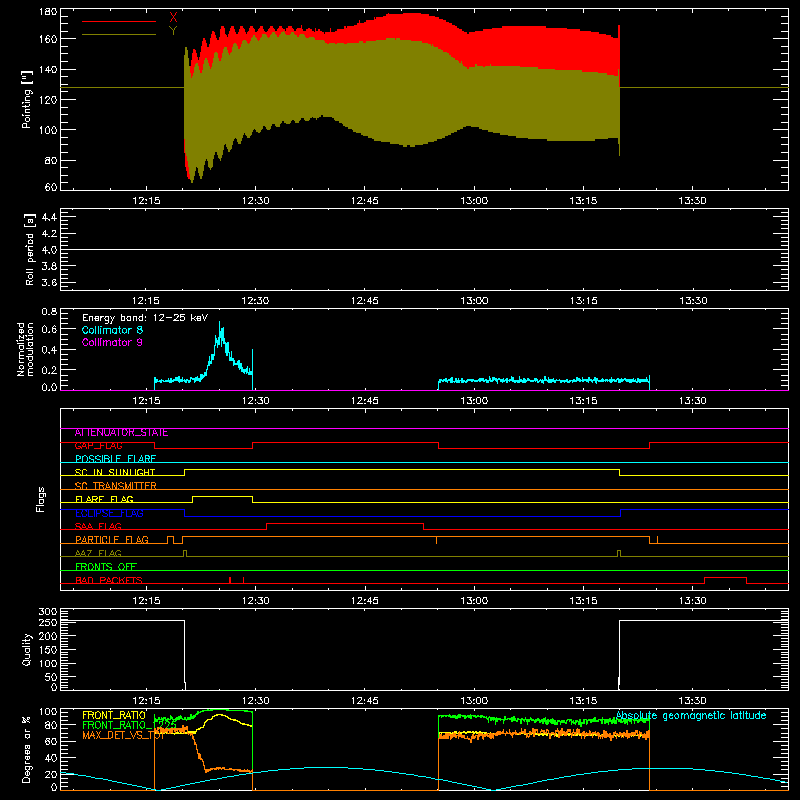Click the Quality axis title
Viewport: 800px width, 800px height.
(x=27, y=649)
